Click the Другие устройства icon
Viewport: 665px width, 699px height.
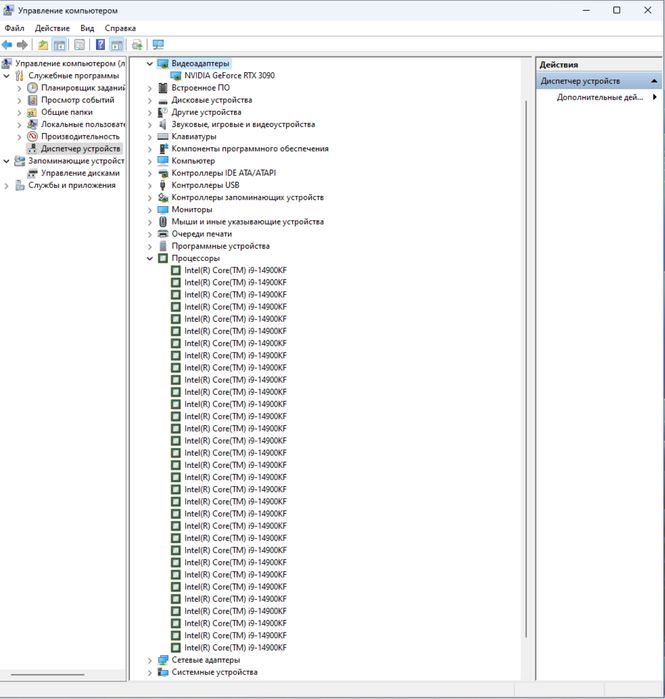163,112
